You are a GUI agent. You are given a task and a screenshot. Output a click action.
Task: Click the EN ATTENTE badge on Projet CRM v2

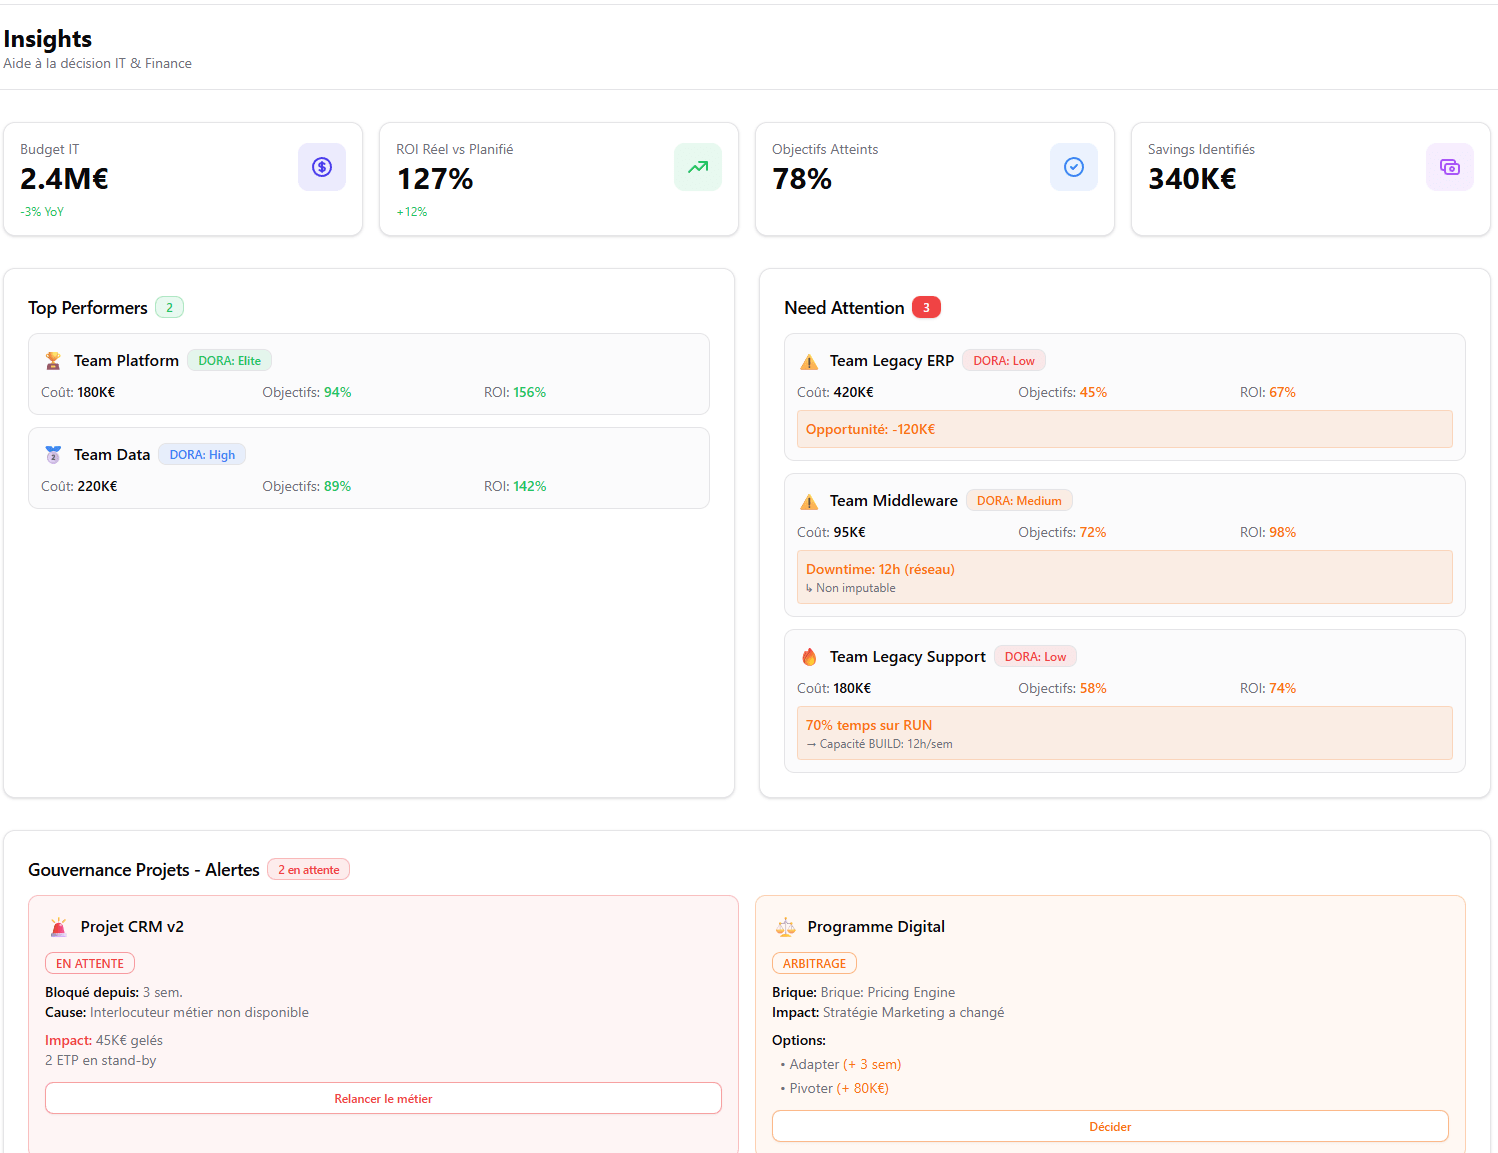pyautogui.click(x=89, y=963)
